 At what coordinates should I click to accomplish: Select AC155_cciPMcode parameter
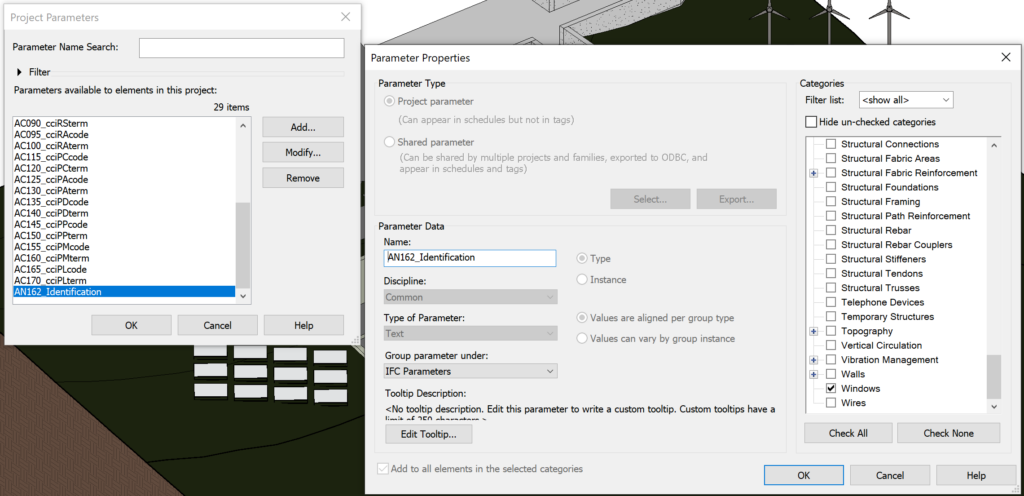124,247
